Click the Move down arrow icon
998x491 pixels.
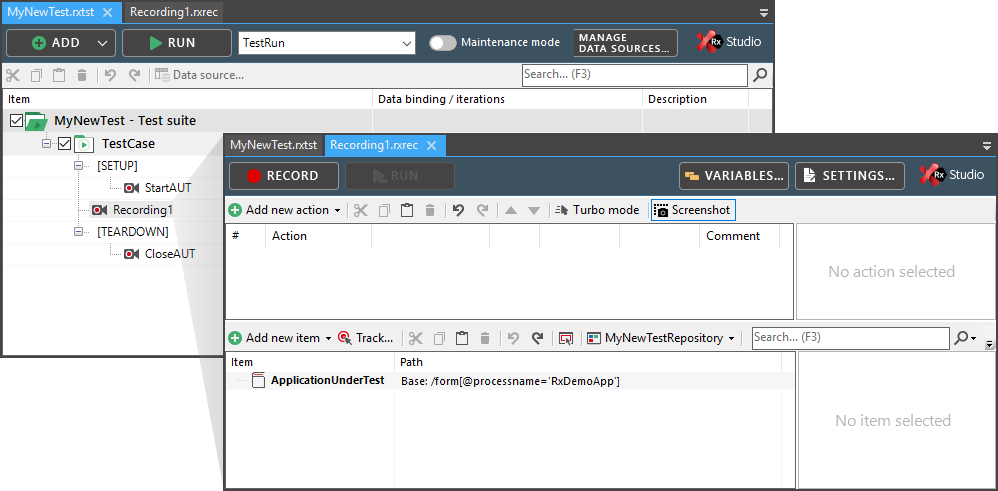[x=534, y=211]
